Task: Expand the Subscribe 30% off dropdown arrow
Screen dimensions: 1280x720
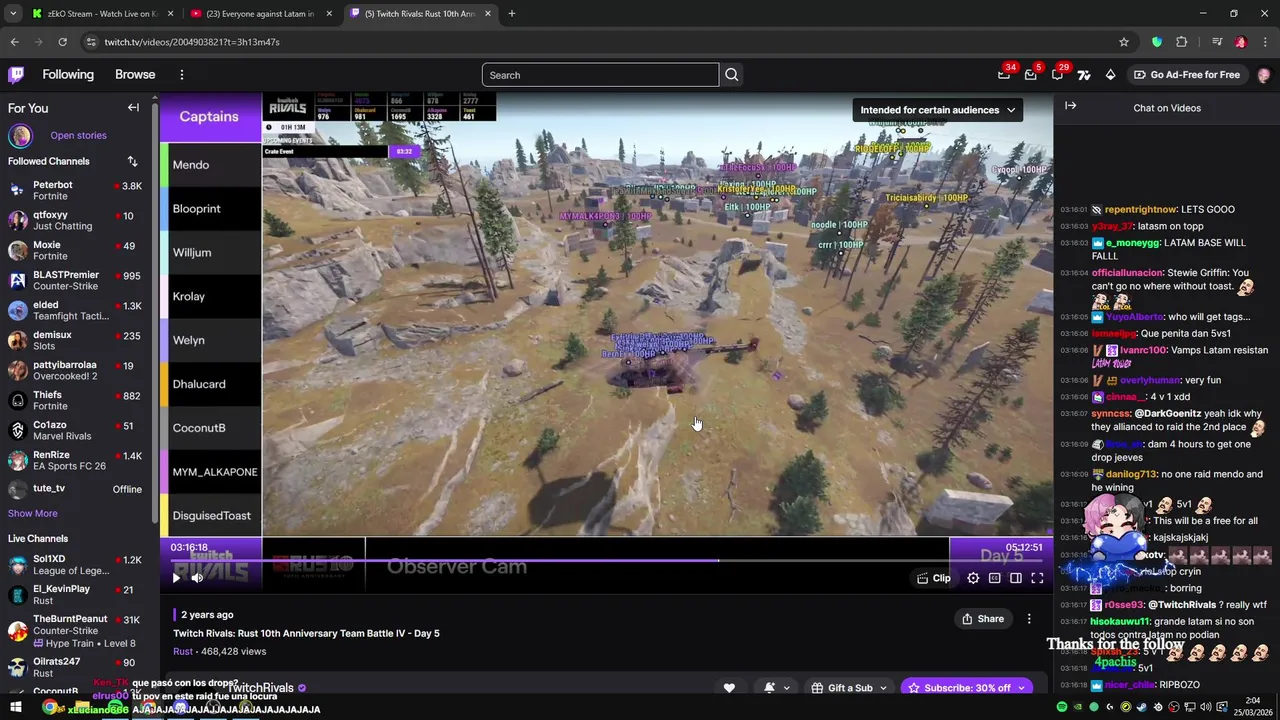Action: click(1021, 688)
